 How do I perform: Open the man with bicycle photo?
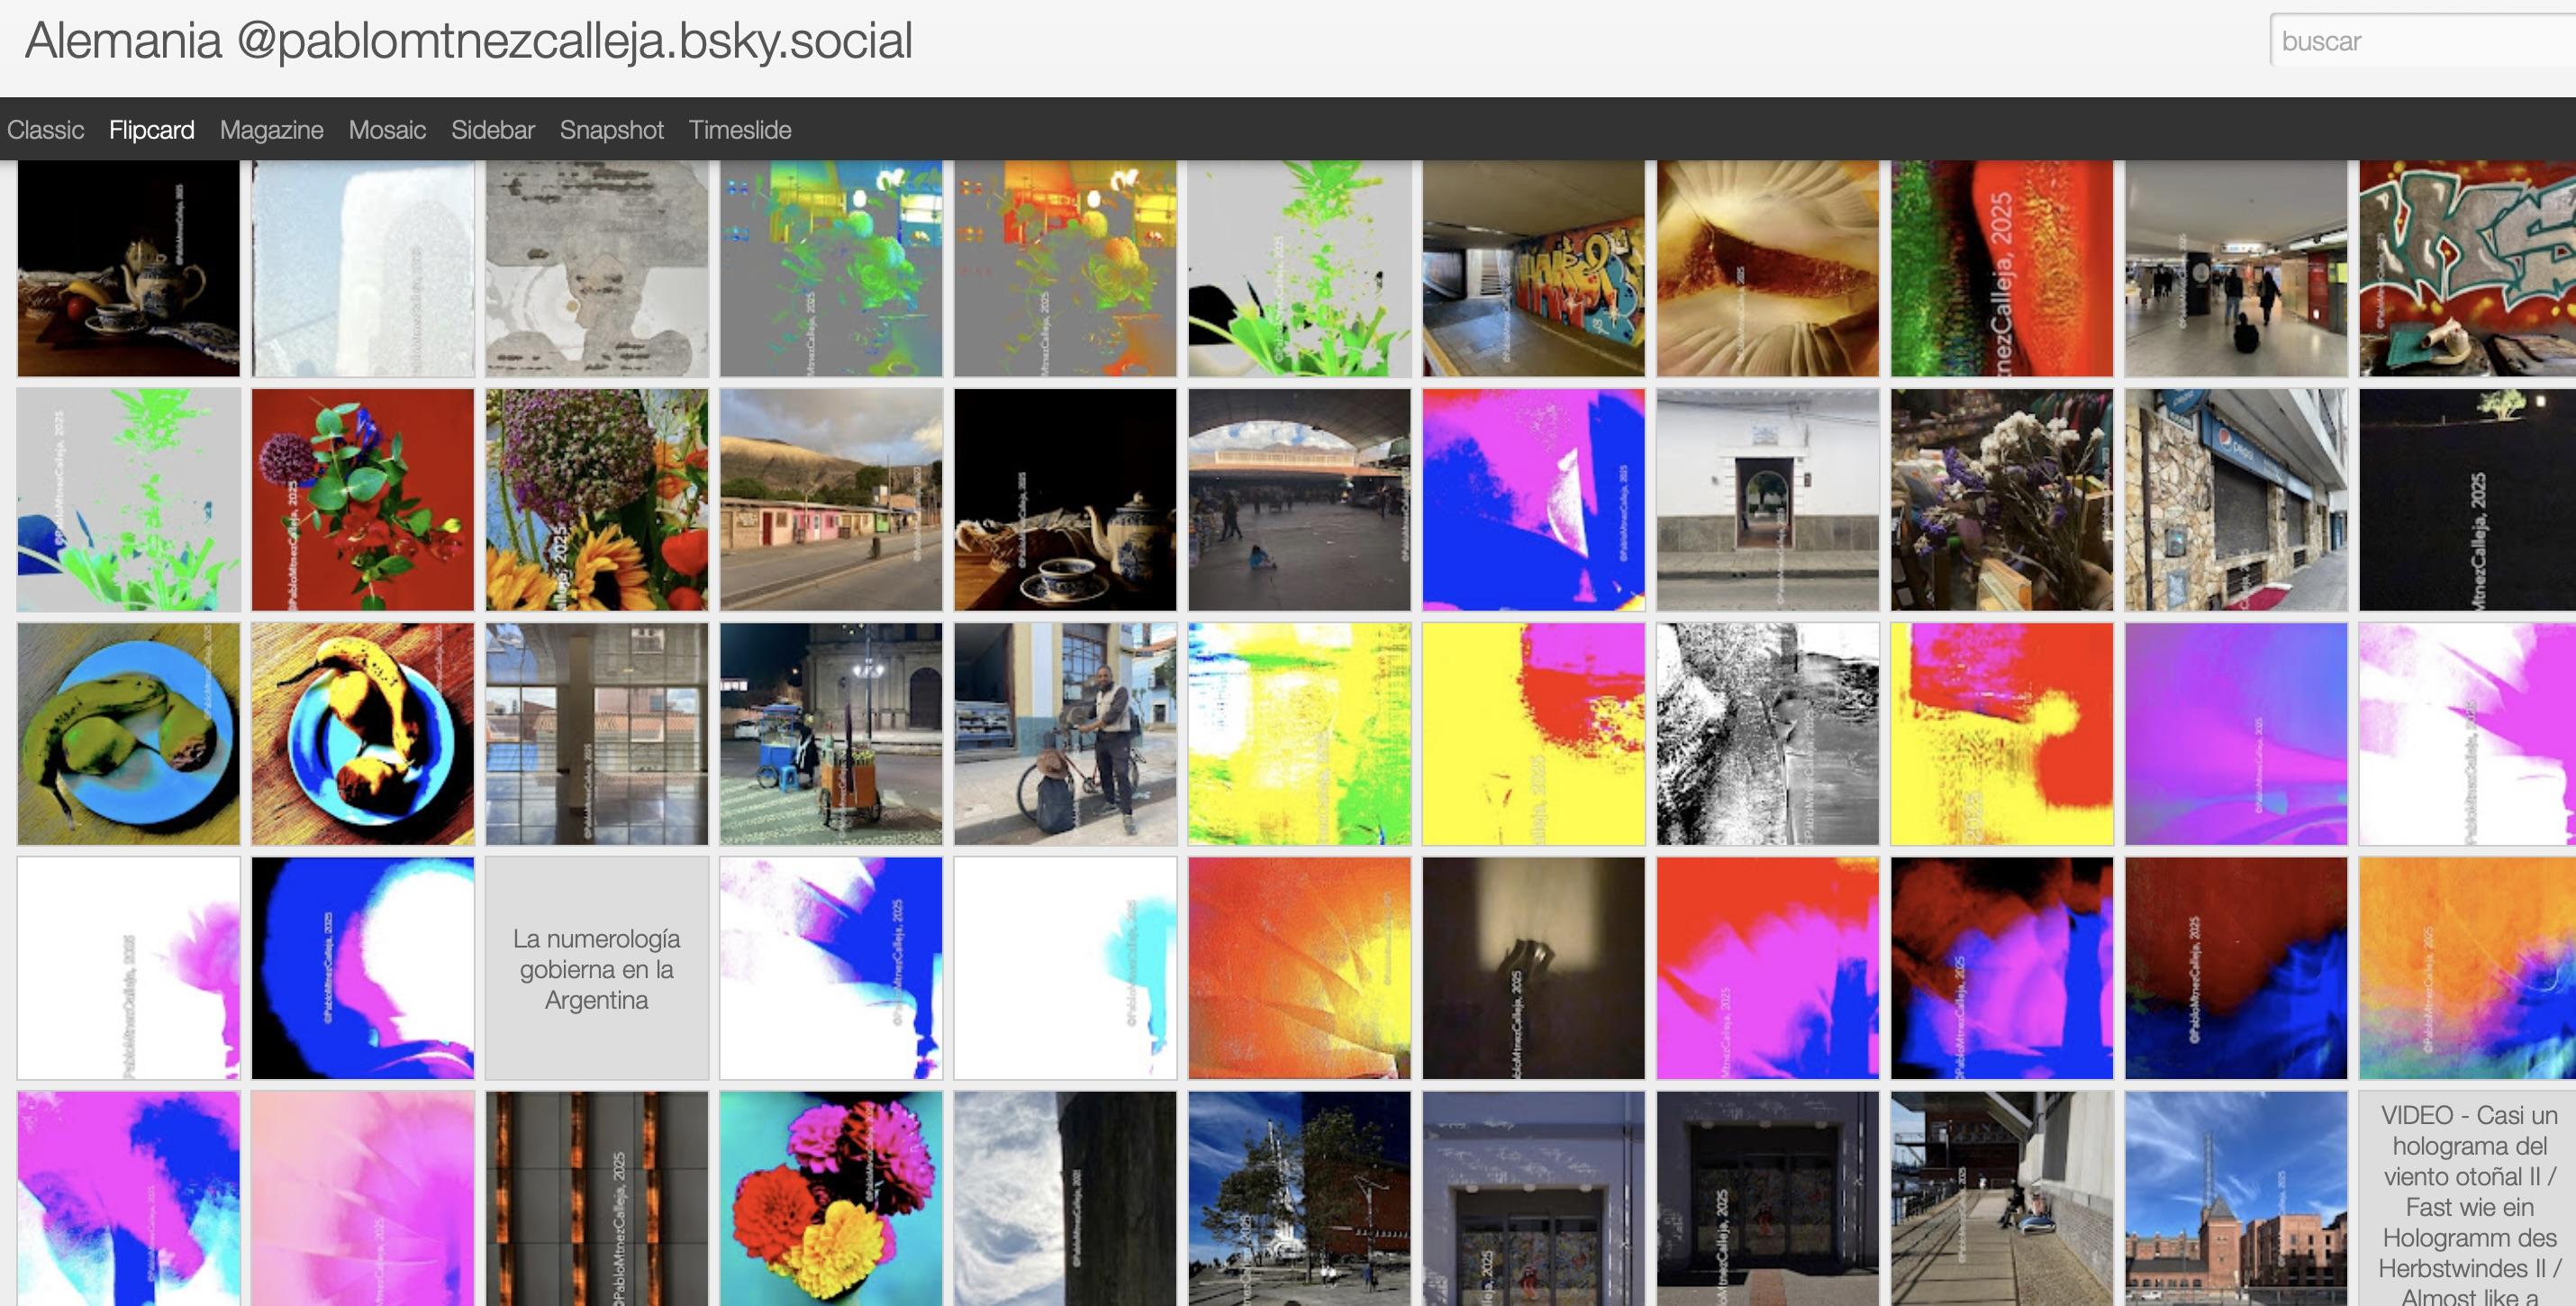point(1064,734)
